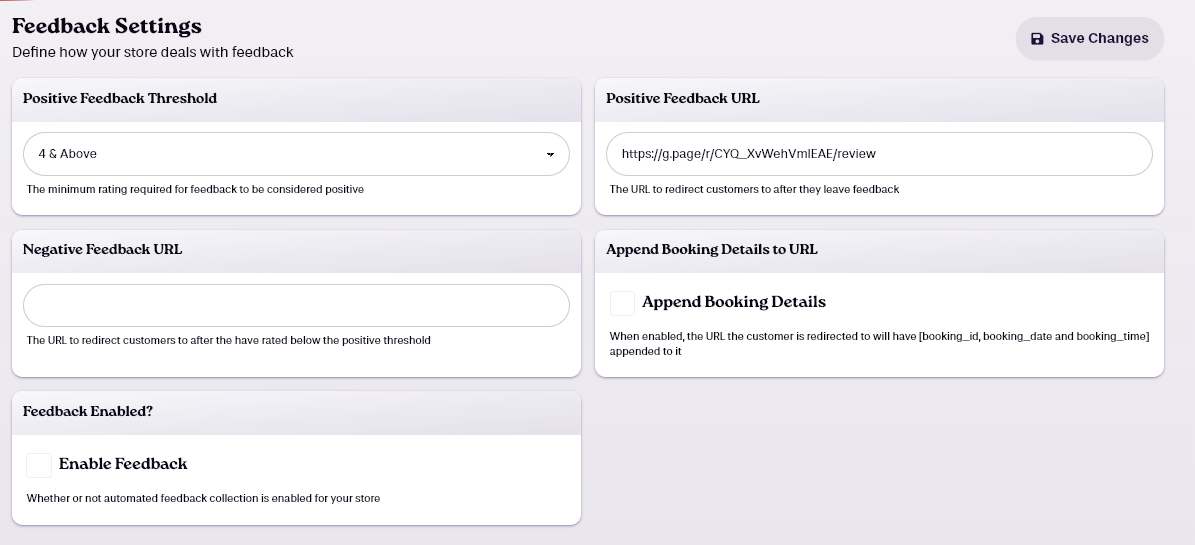Click the Save Changes button
Screen dimensions: 1195x545
coord(1089,38)
